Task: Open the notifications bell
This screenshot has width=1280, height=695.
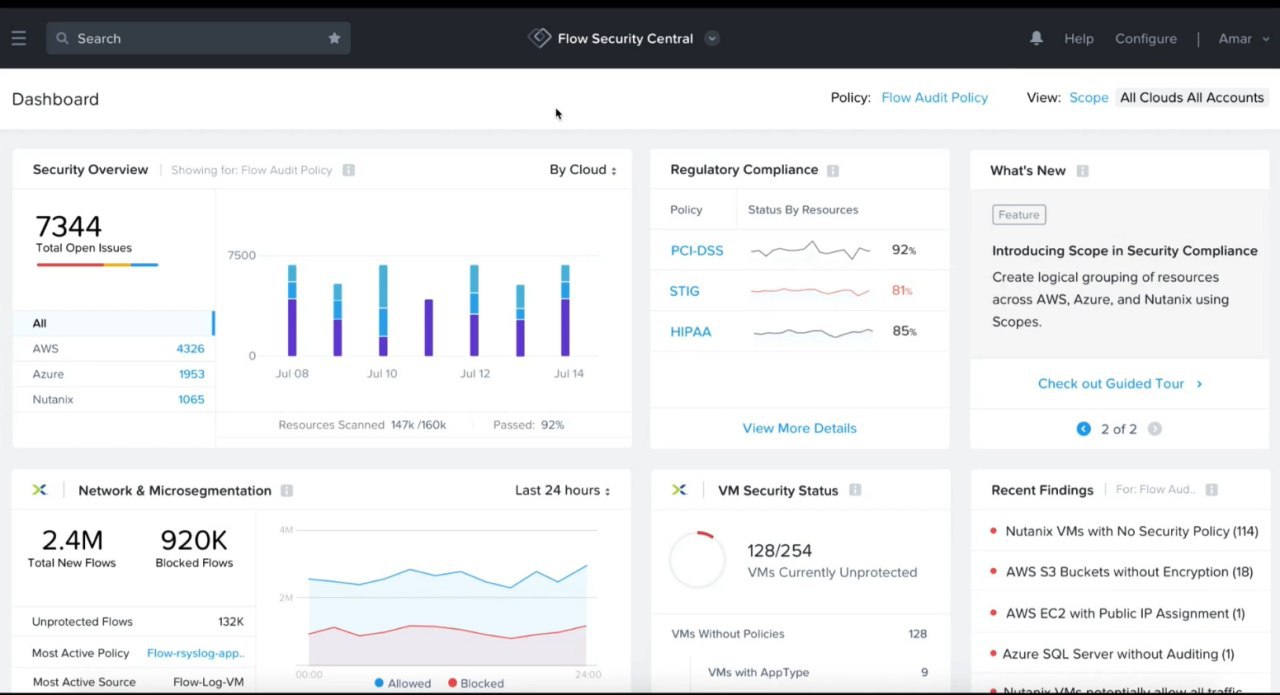Action: (1036, 38)
